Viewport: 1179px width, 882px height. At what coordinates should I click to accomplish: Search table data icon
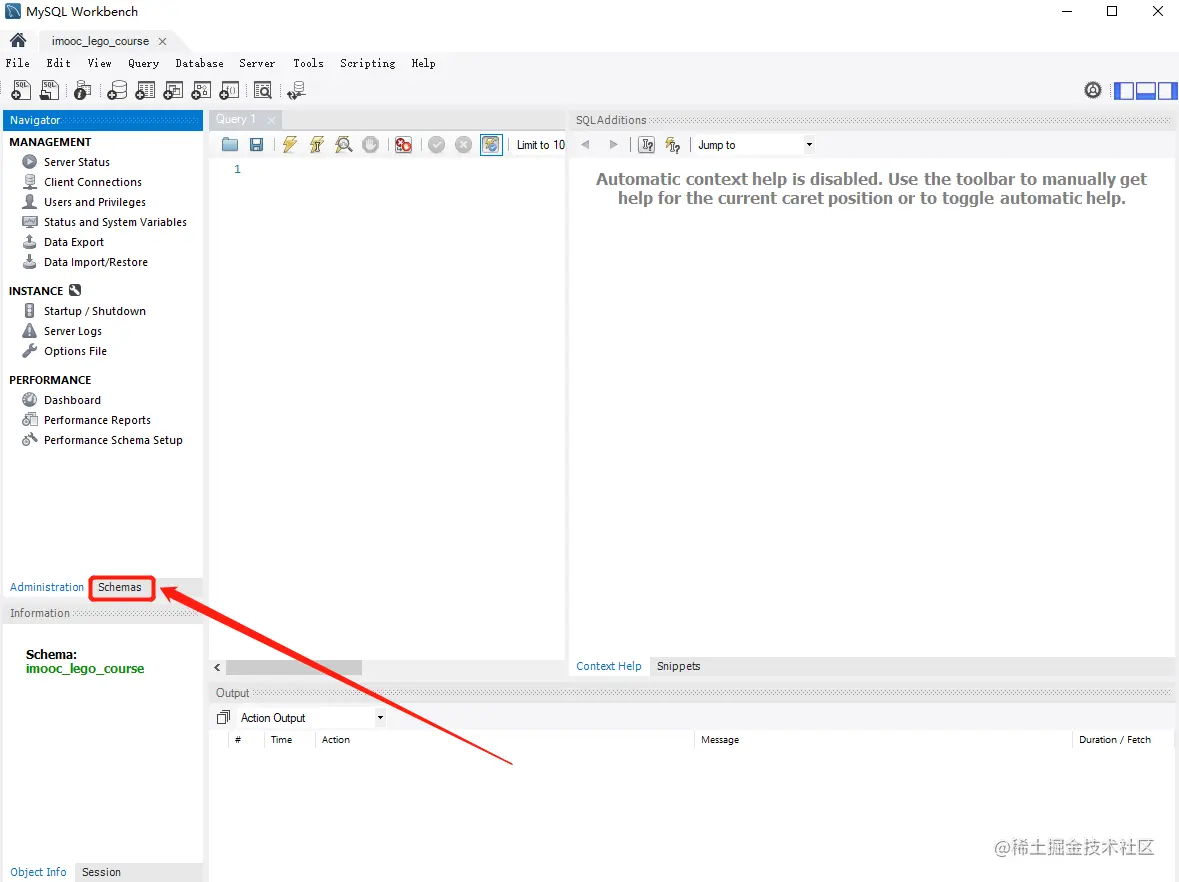pyautogui.click(x=262, y=91)
